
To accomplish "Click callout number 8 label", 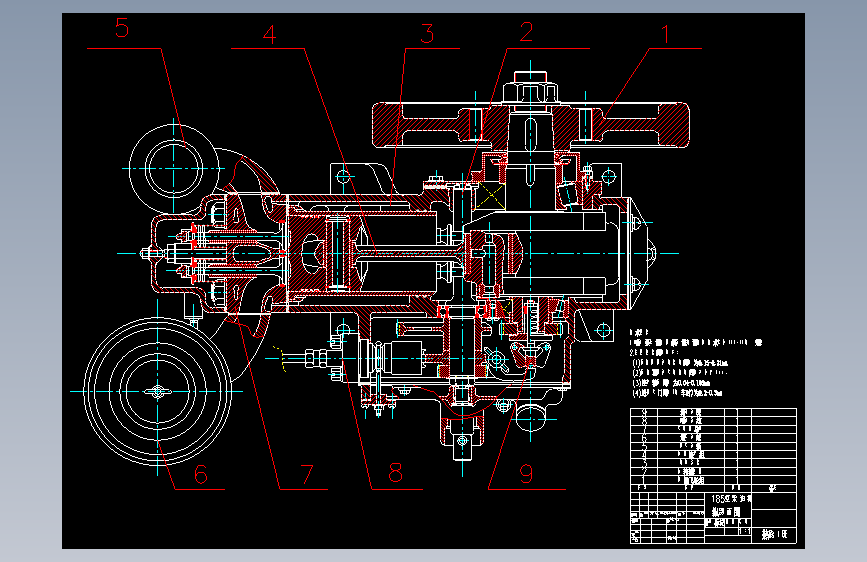I will [395, 473].
